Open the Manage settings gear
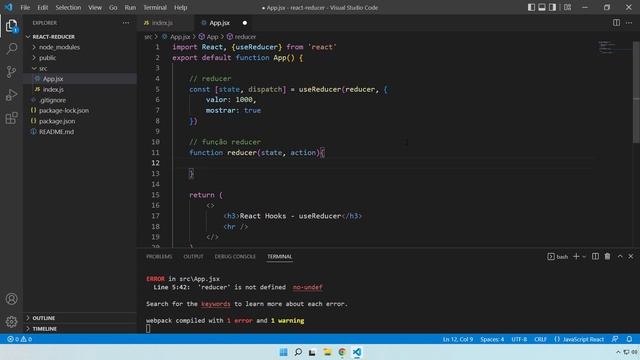This screenshot has width=640, height=360. [11, 322]
